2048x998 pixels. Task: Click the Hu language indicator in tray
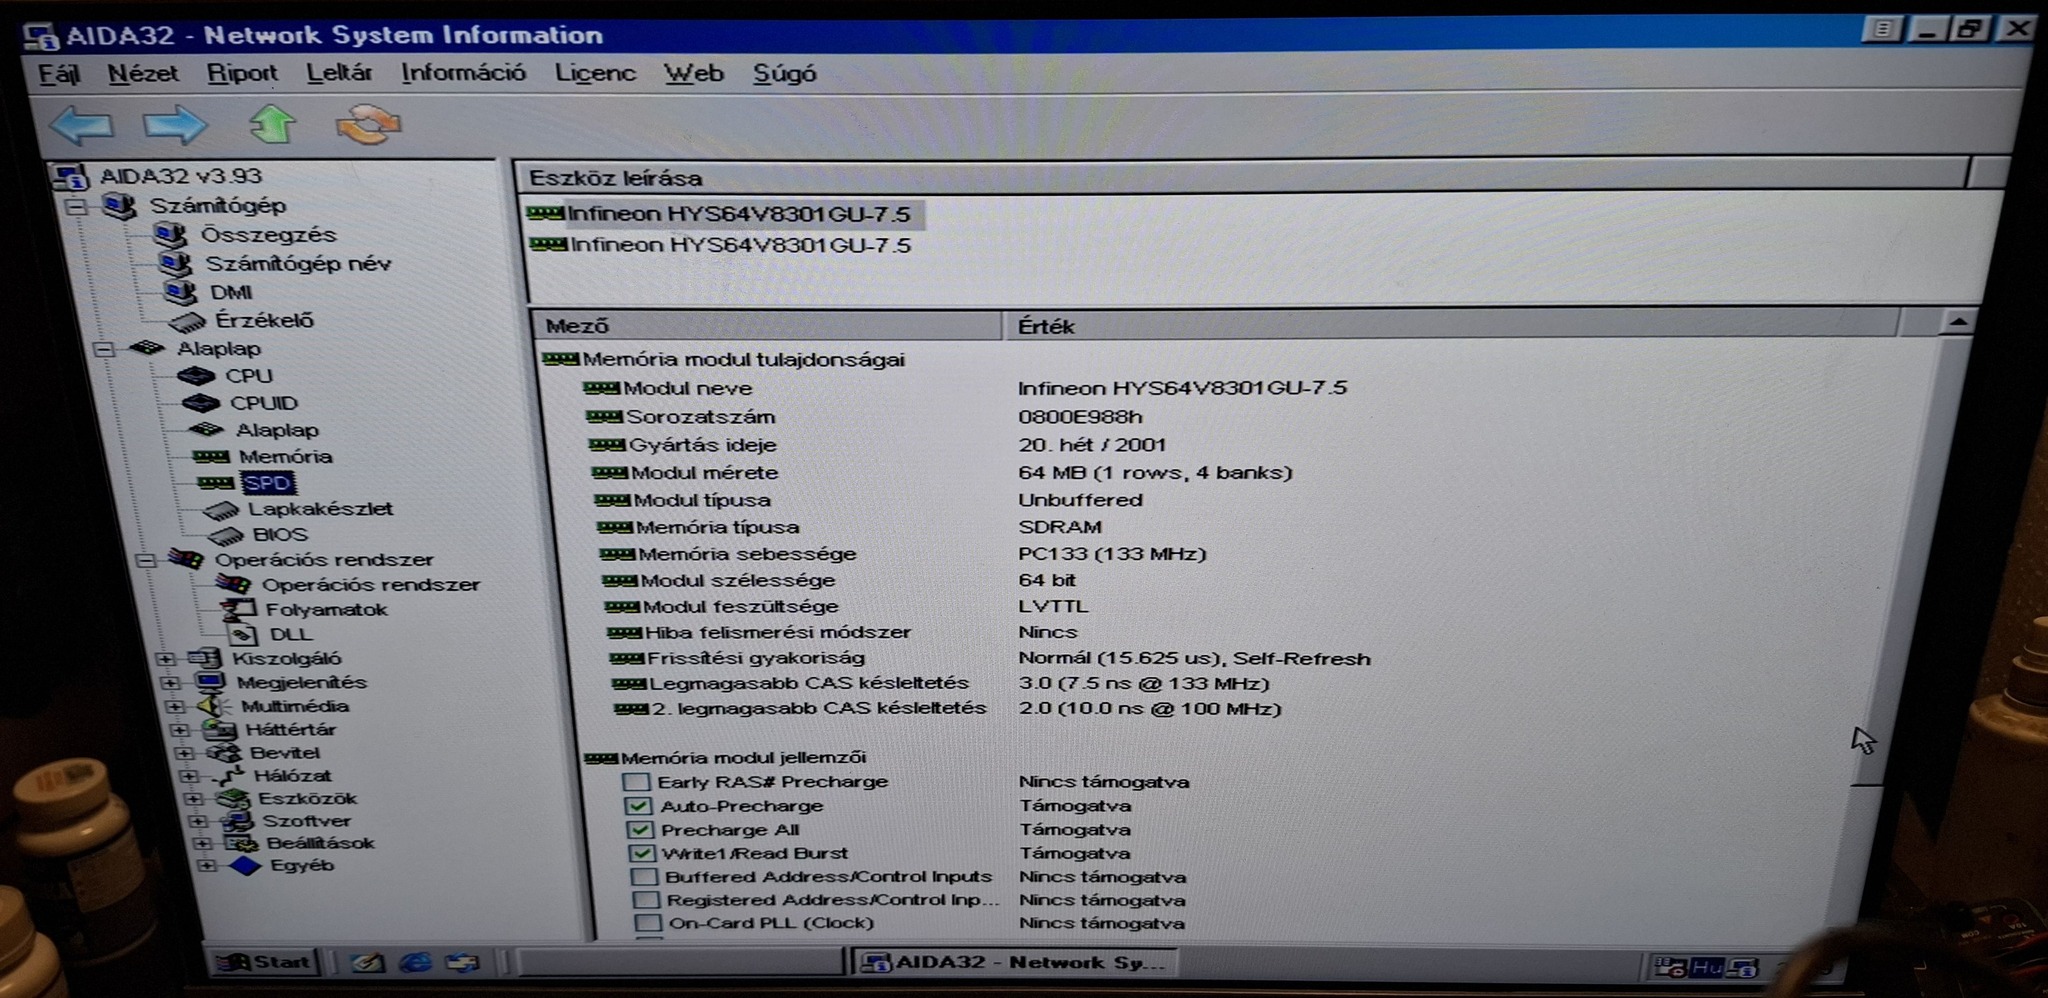click(1706, 968)
